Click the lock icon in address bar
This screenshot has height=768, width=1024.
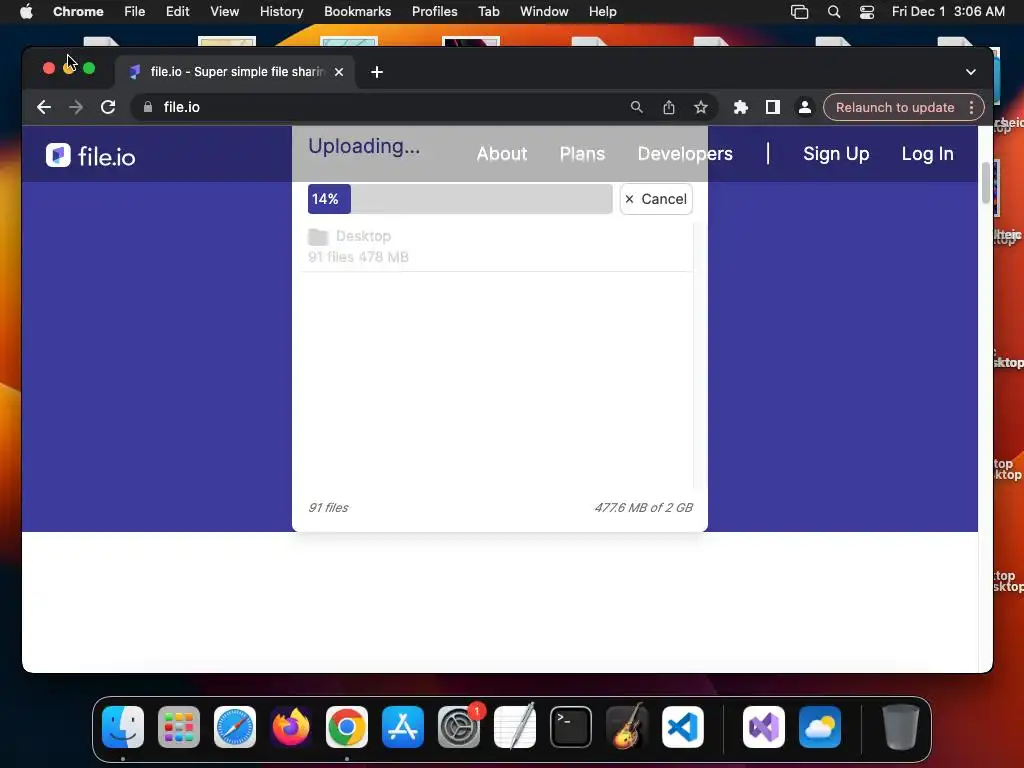click(x=148, y=107)
